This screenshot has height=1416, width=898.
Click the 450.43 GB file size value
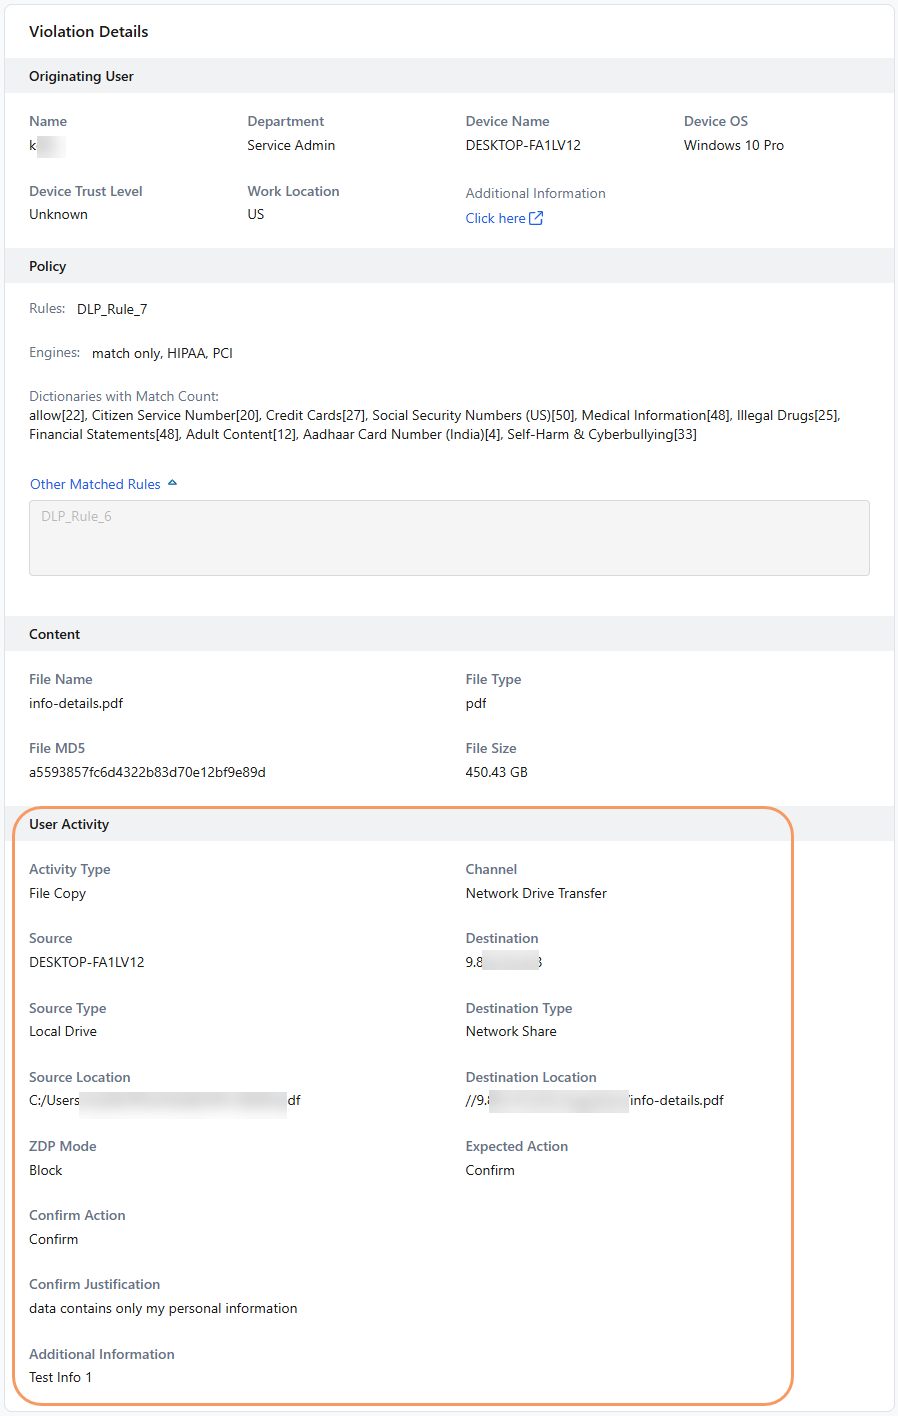pyautogui.click(x=496, y=772)
